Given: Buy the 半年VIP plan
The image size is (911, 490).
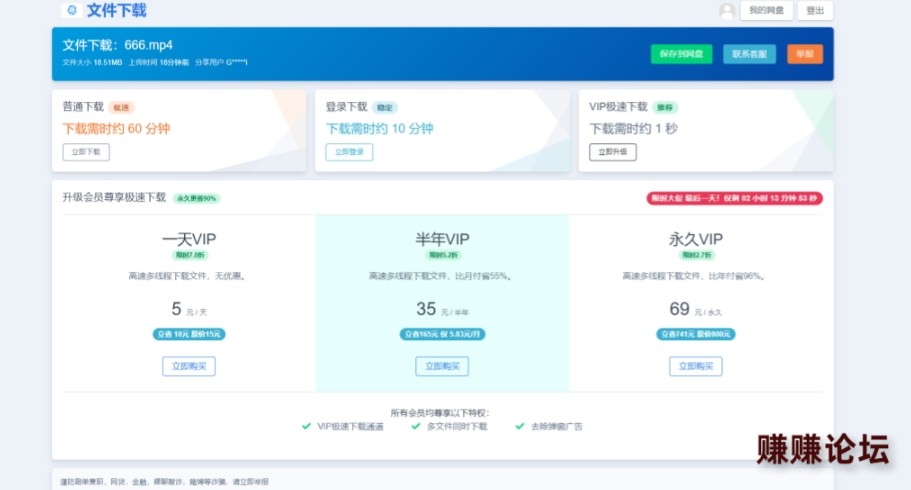Looking at the screenshot, I should tap(442, 366).
